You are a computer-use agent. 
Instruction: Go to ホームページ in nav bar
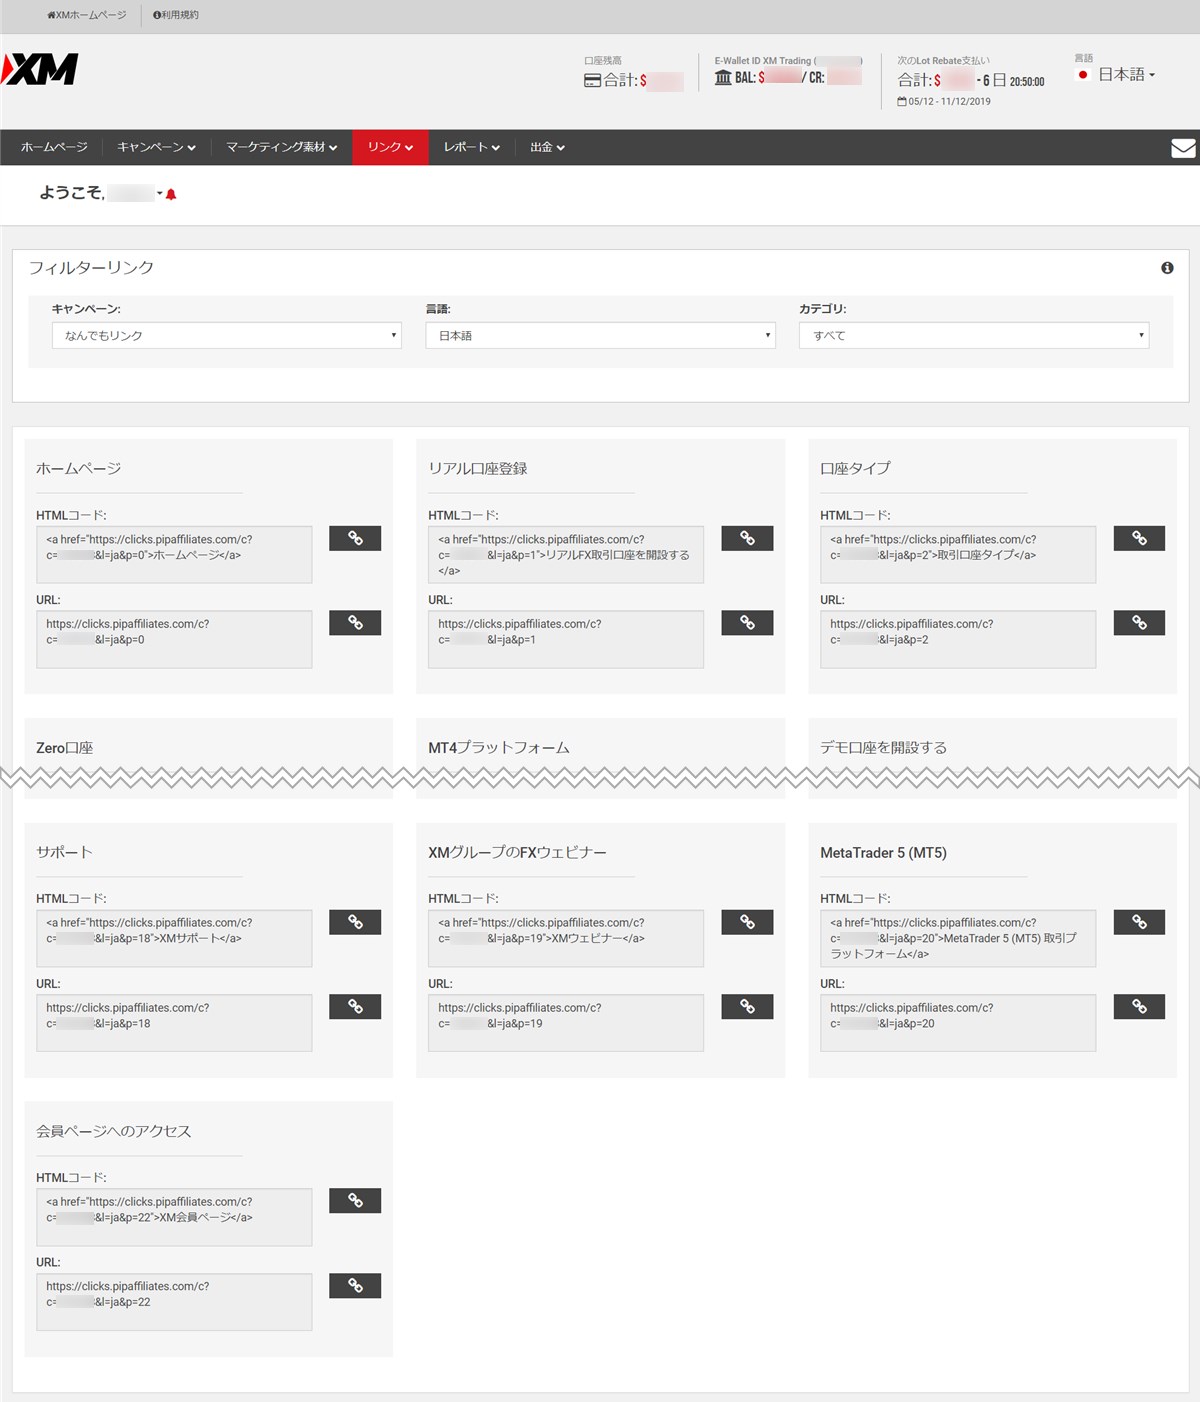click(x=54, y=147)
